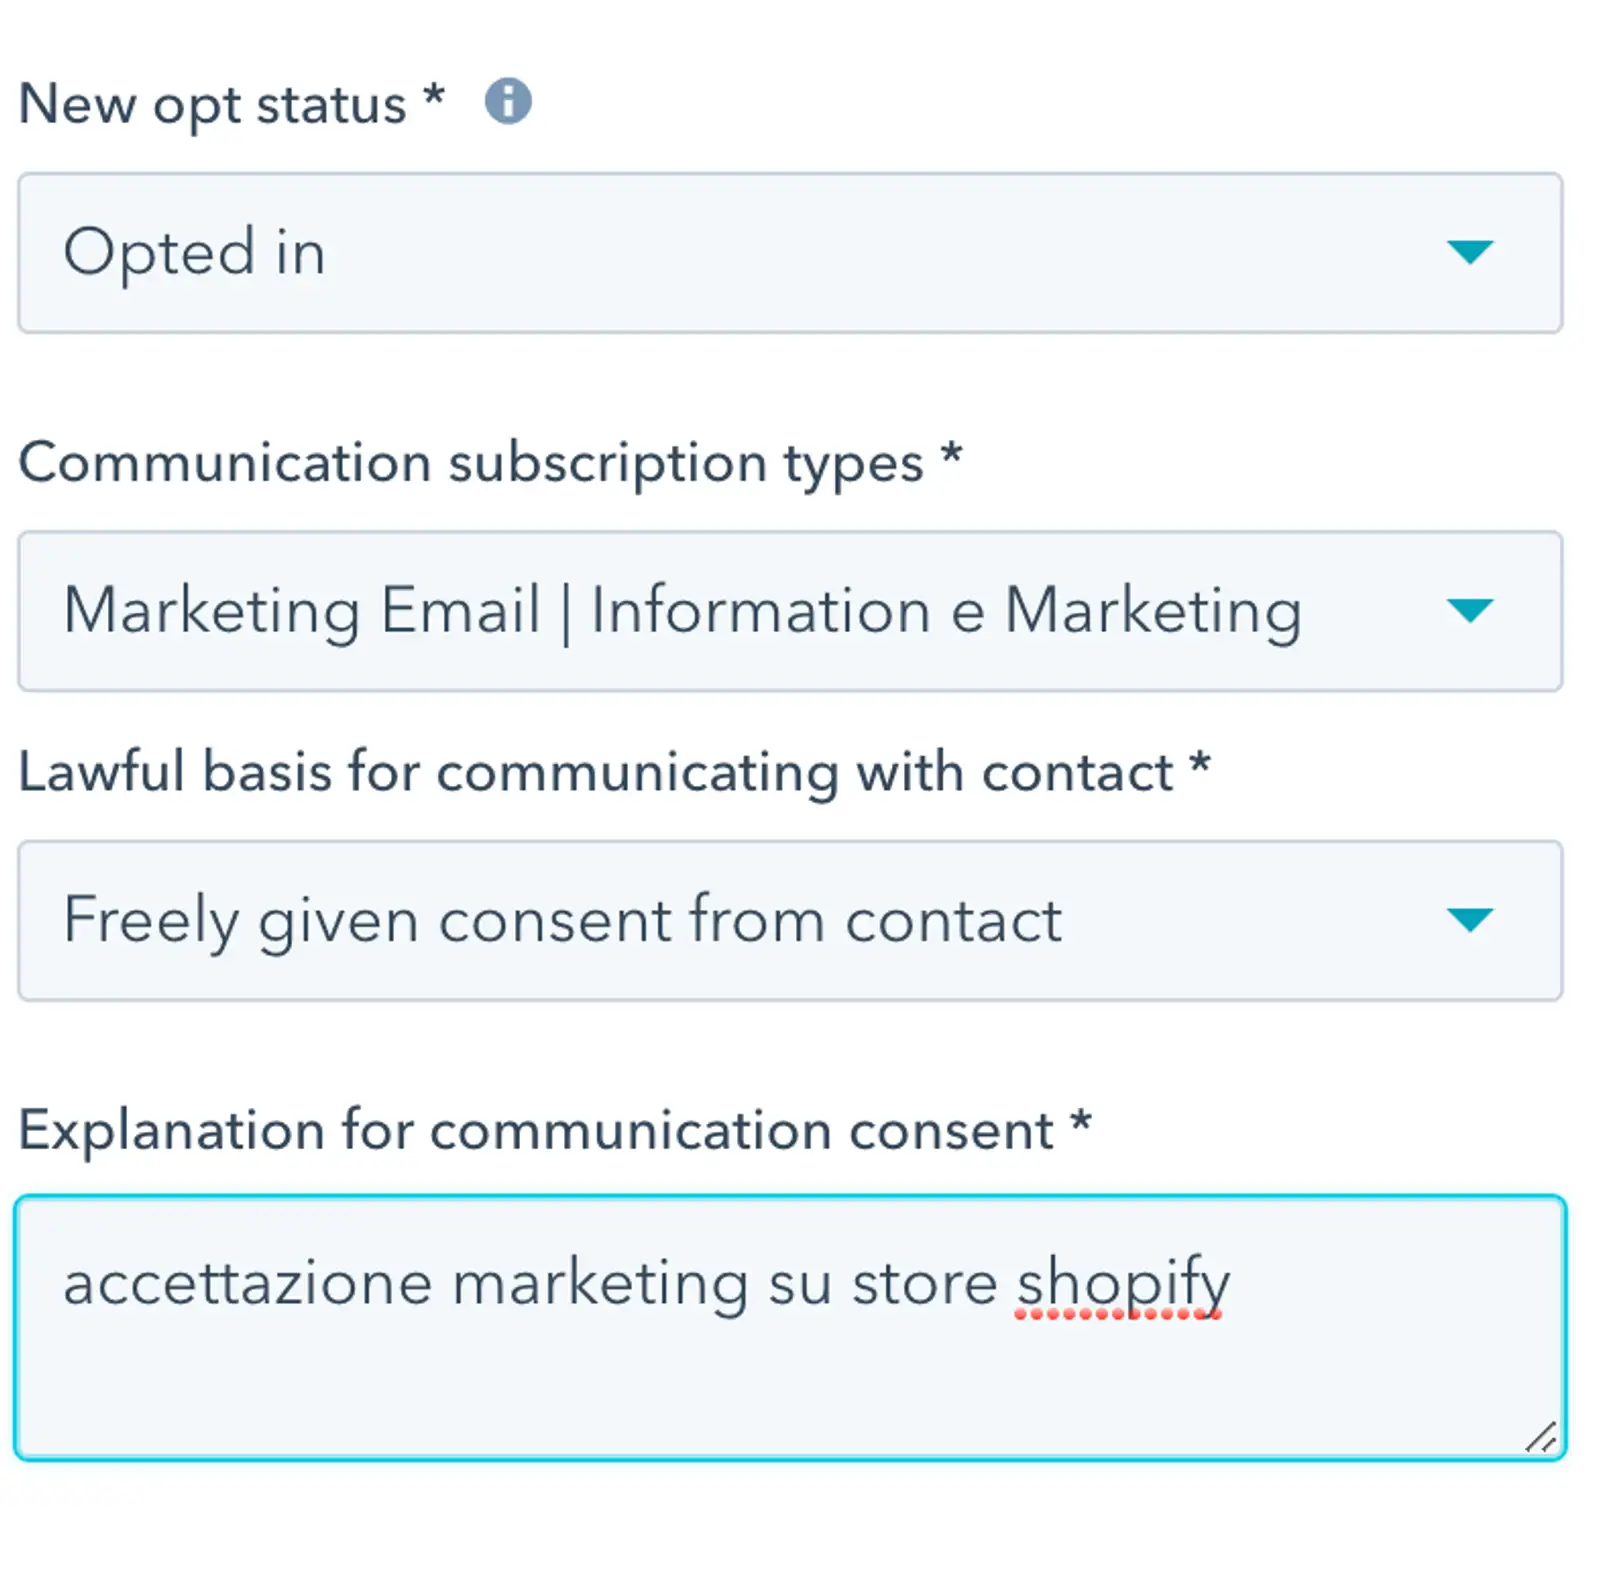Click the misspelled word 'shopify' in textarea

[1123, 1284]
